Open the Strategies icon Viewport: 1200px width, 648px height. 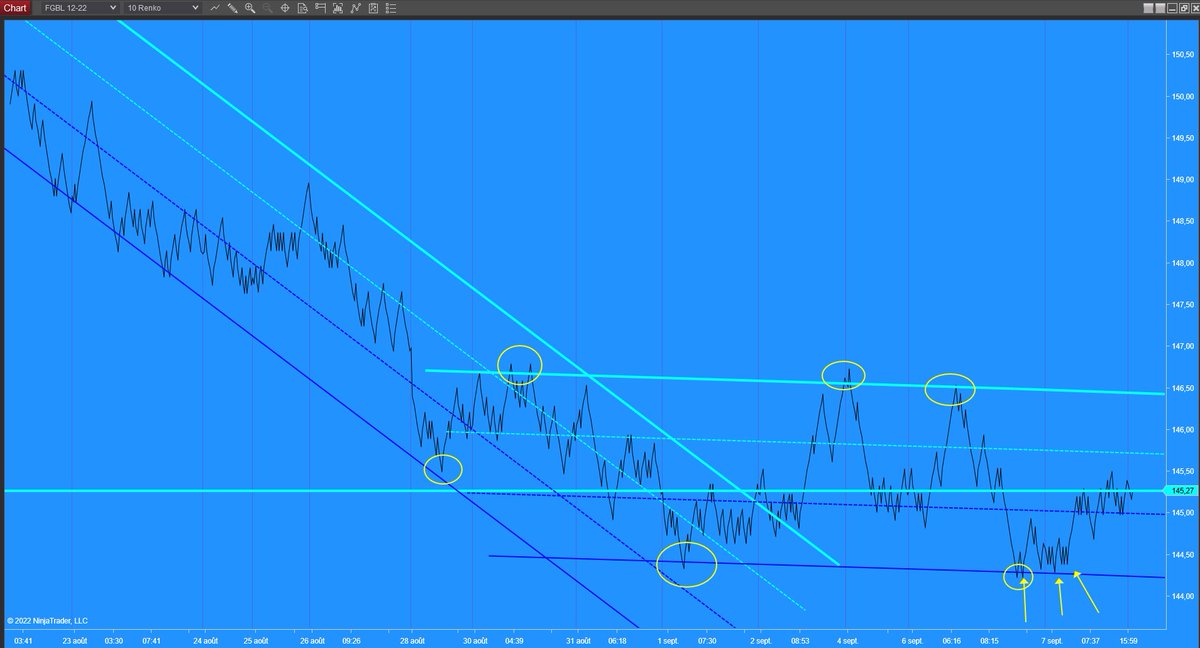point(374,8)
